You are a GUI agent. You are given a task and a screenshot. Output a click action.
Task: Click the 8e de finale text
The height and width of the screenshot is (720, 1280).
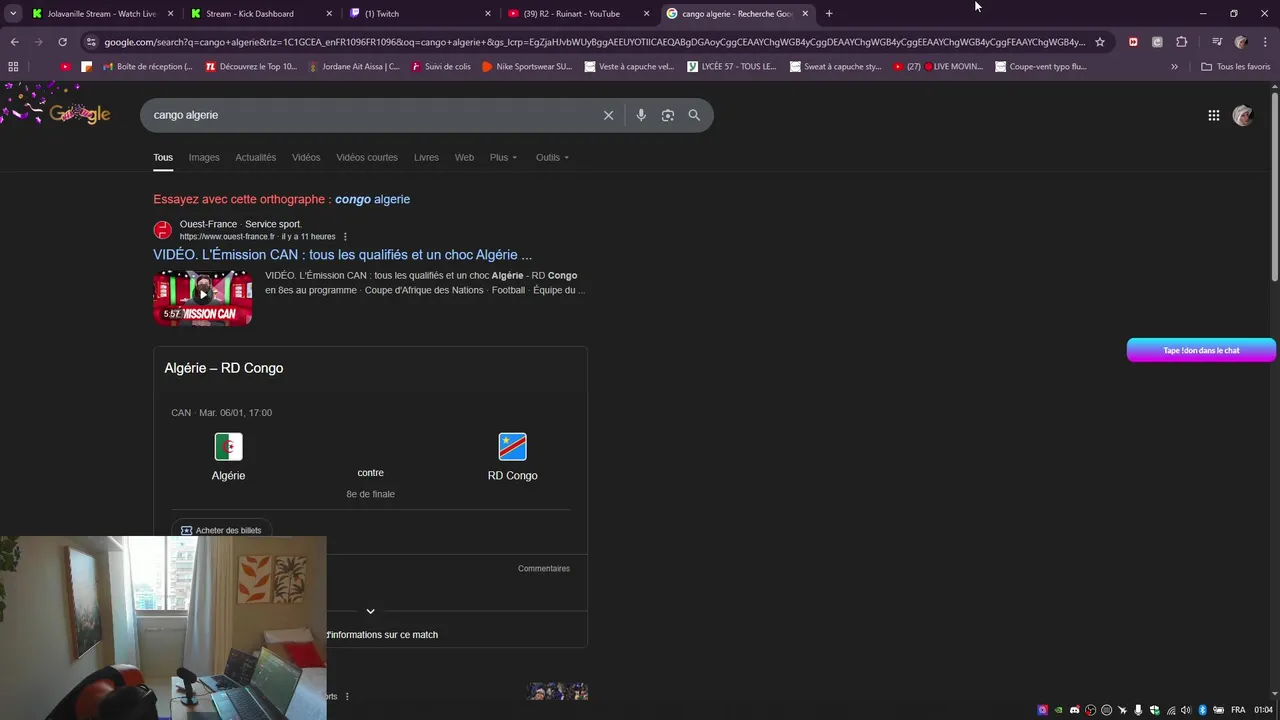[370, 494]
